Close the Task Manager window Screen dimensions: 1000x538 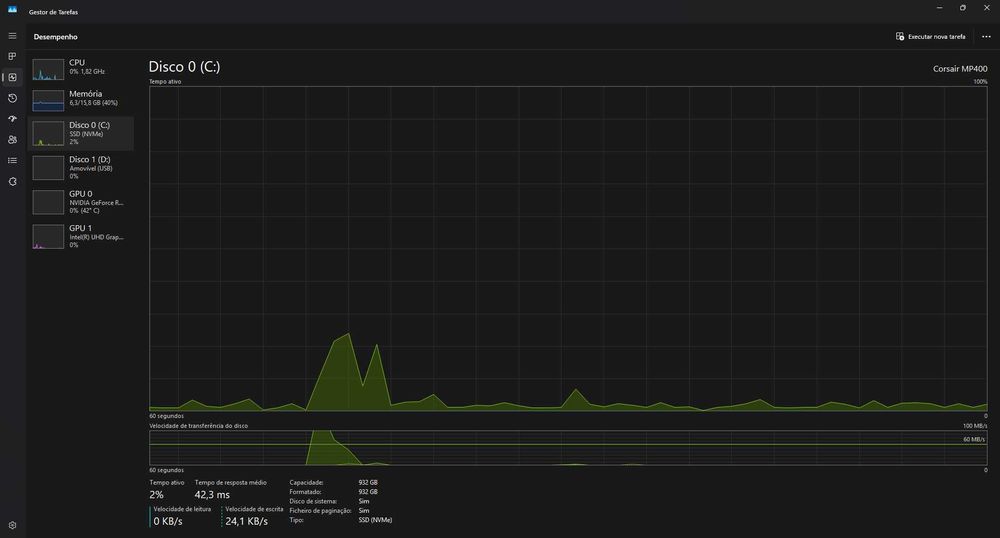coord(987,8)
